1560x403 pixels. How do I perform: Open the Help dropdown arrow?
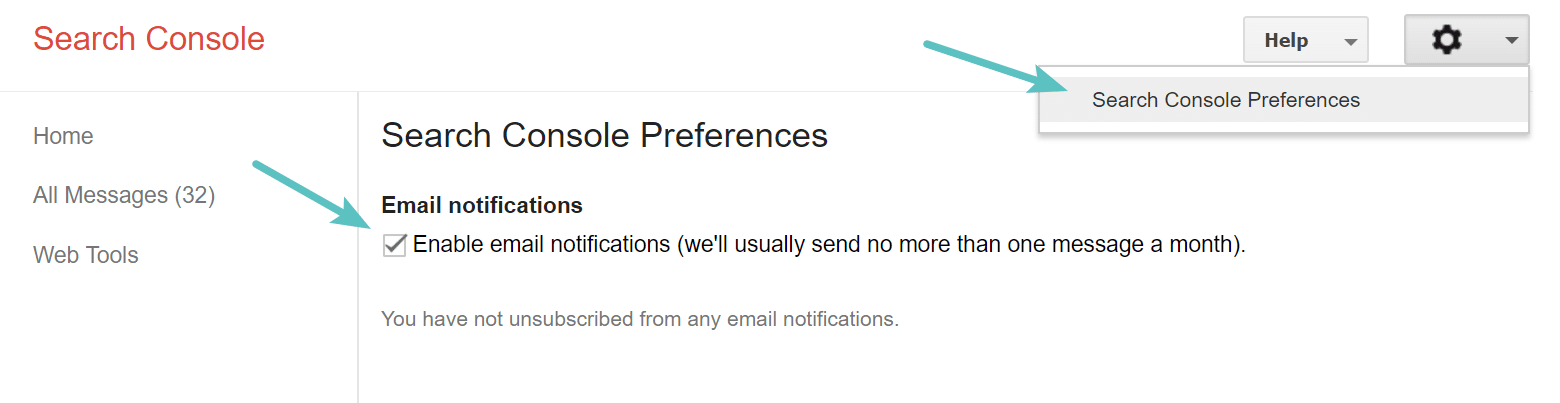tap(1351, 42)
